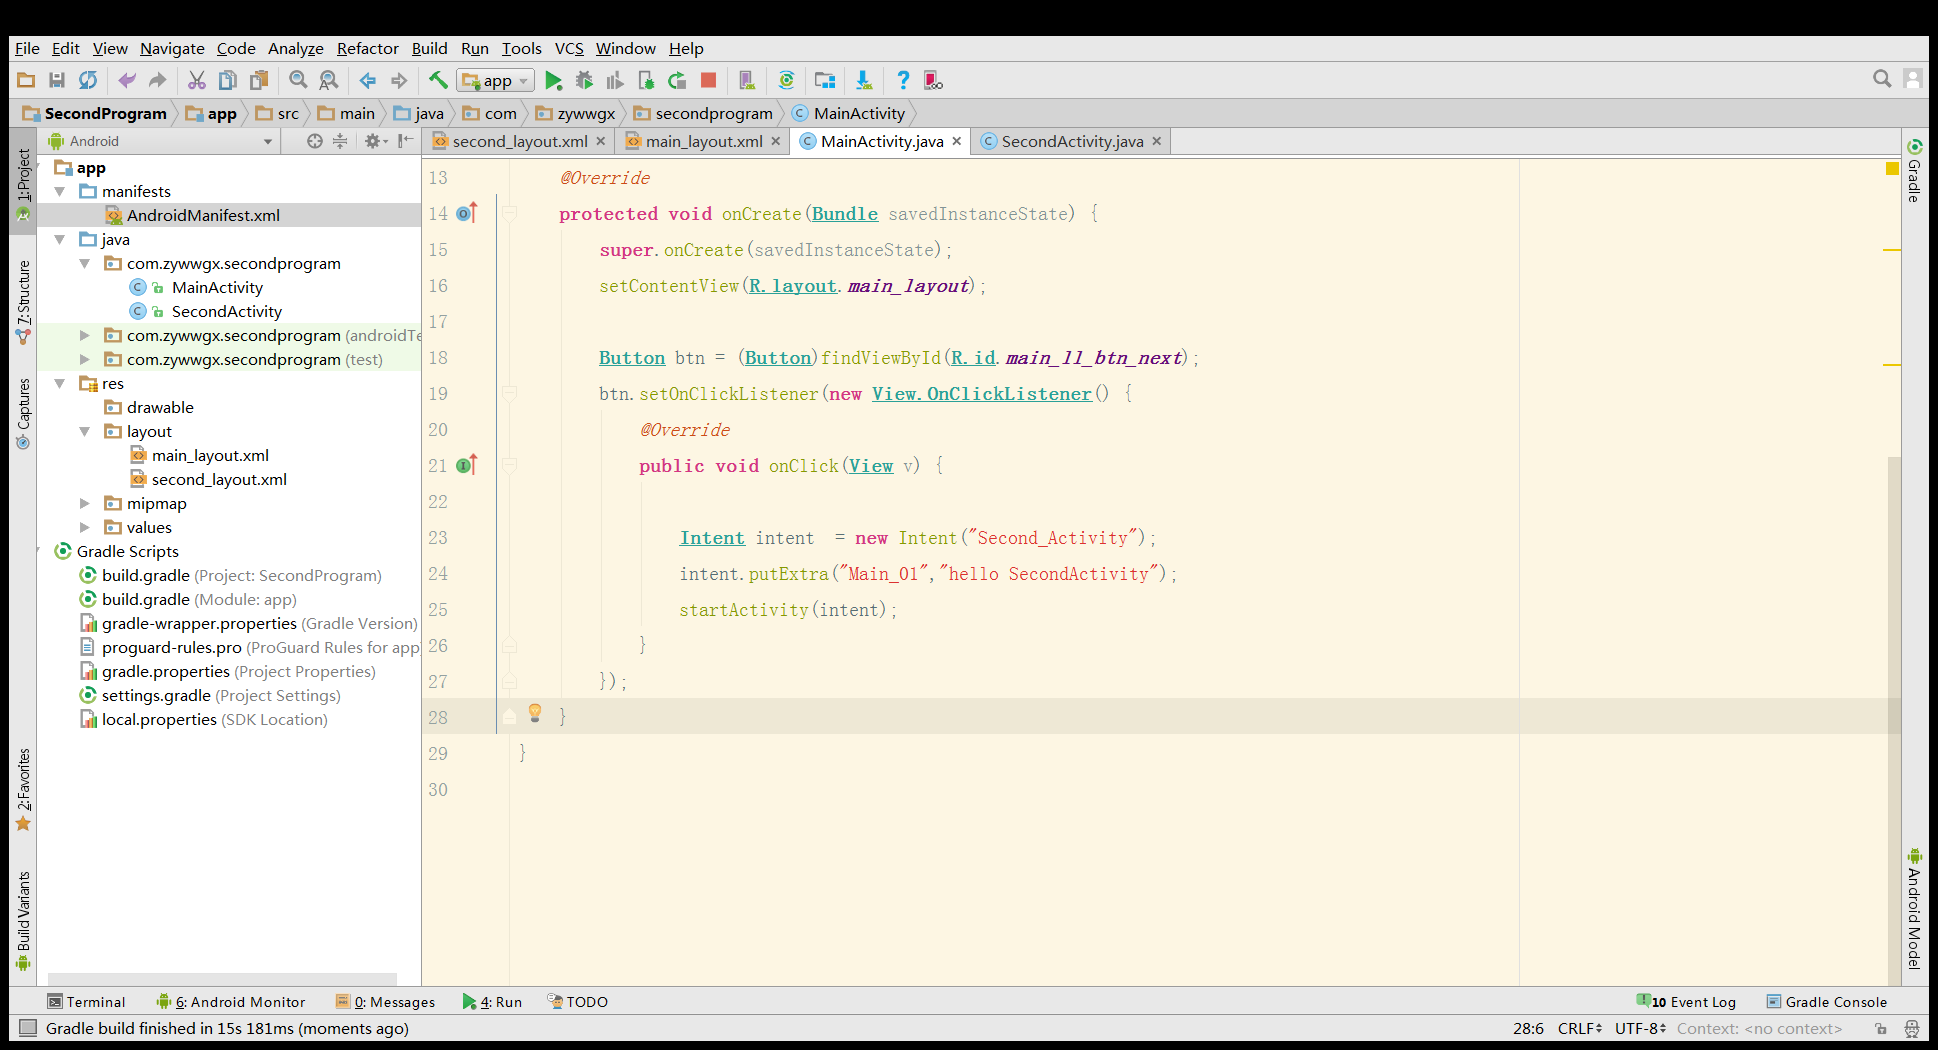Collapse the manifests folder node
Viewport: 1938px width, 1050px height.
point(60,192)
